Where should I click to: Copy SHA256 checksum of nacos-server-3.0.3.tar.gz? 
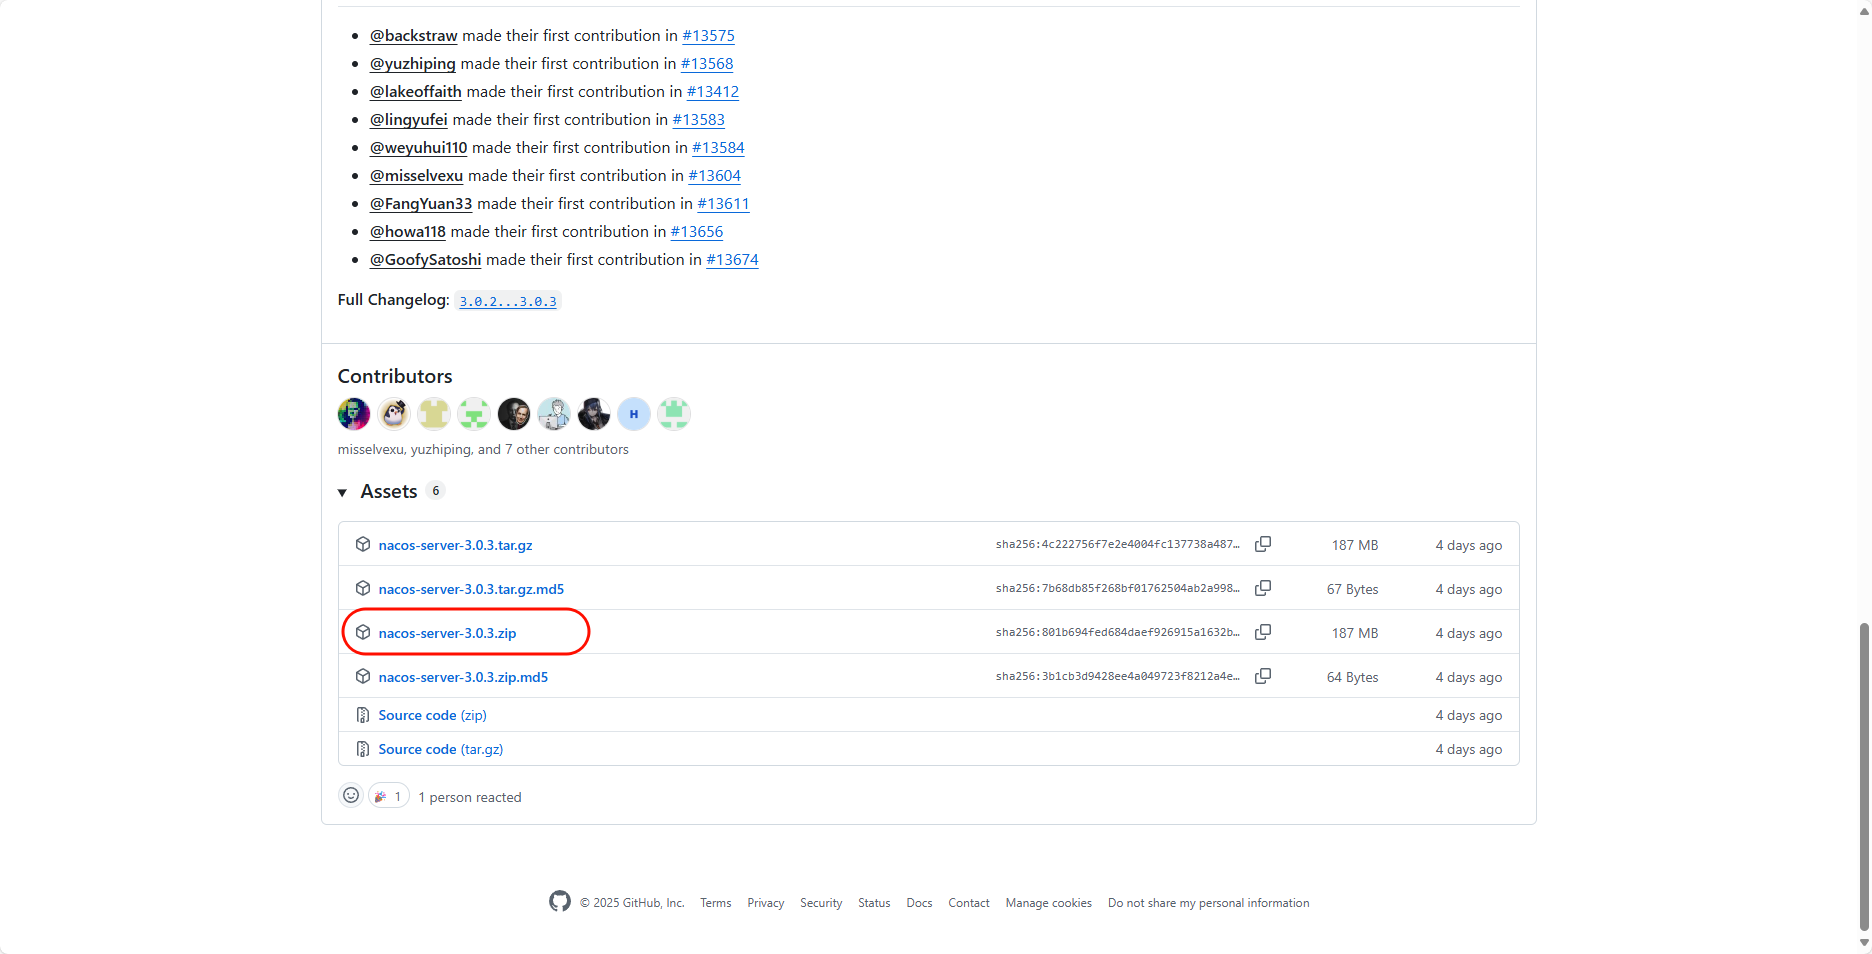pyautogui.click(x=1262, y=544)
